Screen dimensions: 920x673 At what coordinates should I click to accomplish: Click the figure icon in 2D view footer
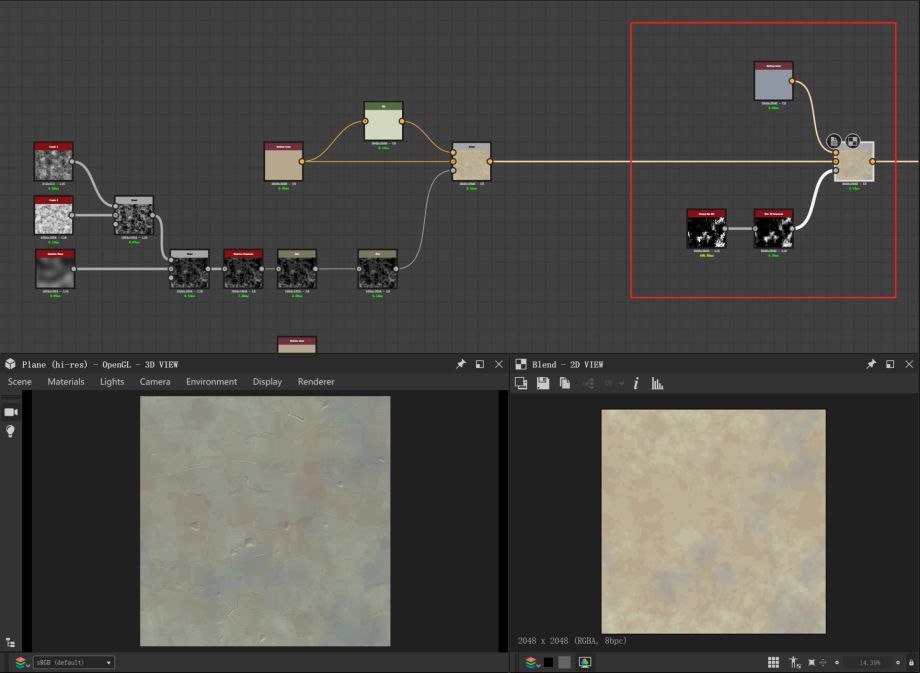[794, 662]
